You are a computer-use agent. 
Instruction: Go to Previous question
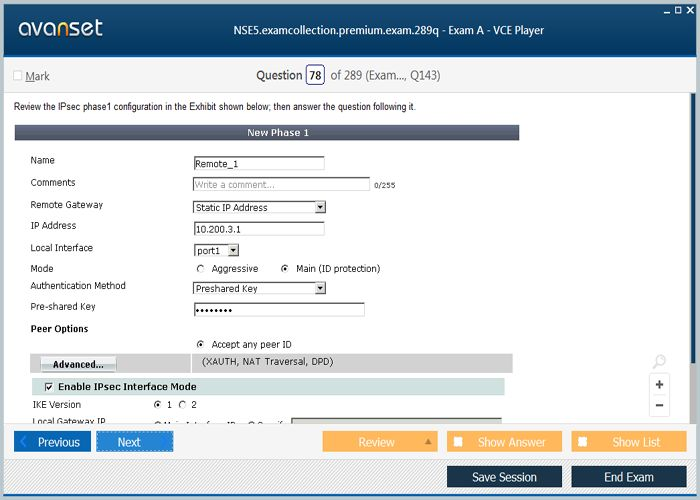[x=53, y=442]
